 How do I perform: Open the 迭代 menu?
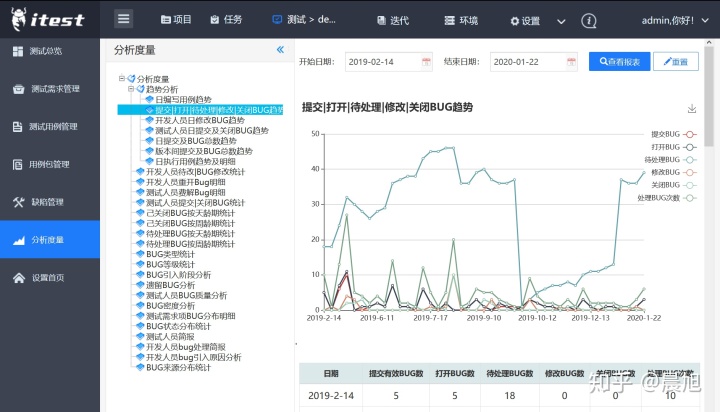tap(393, 20)
